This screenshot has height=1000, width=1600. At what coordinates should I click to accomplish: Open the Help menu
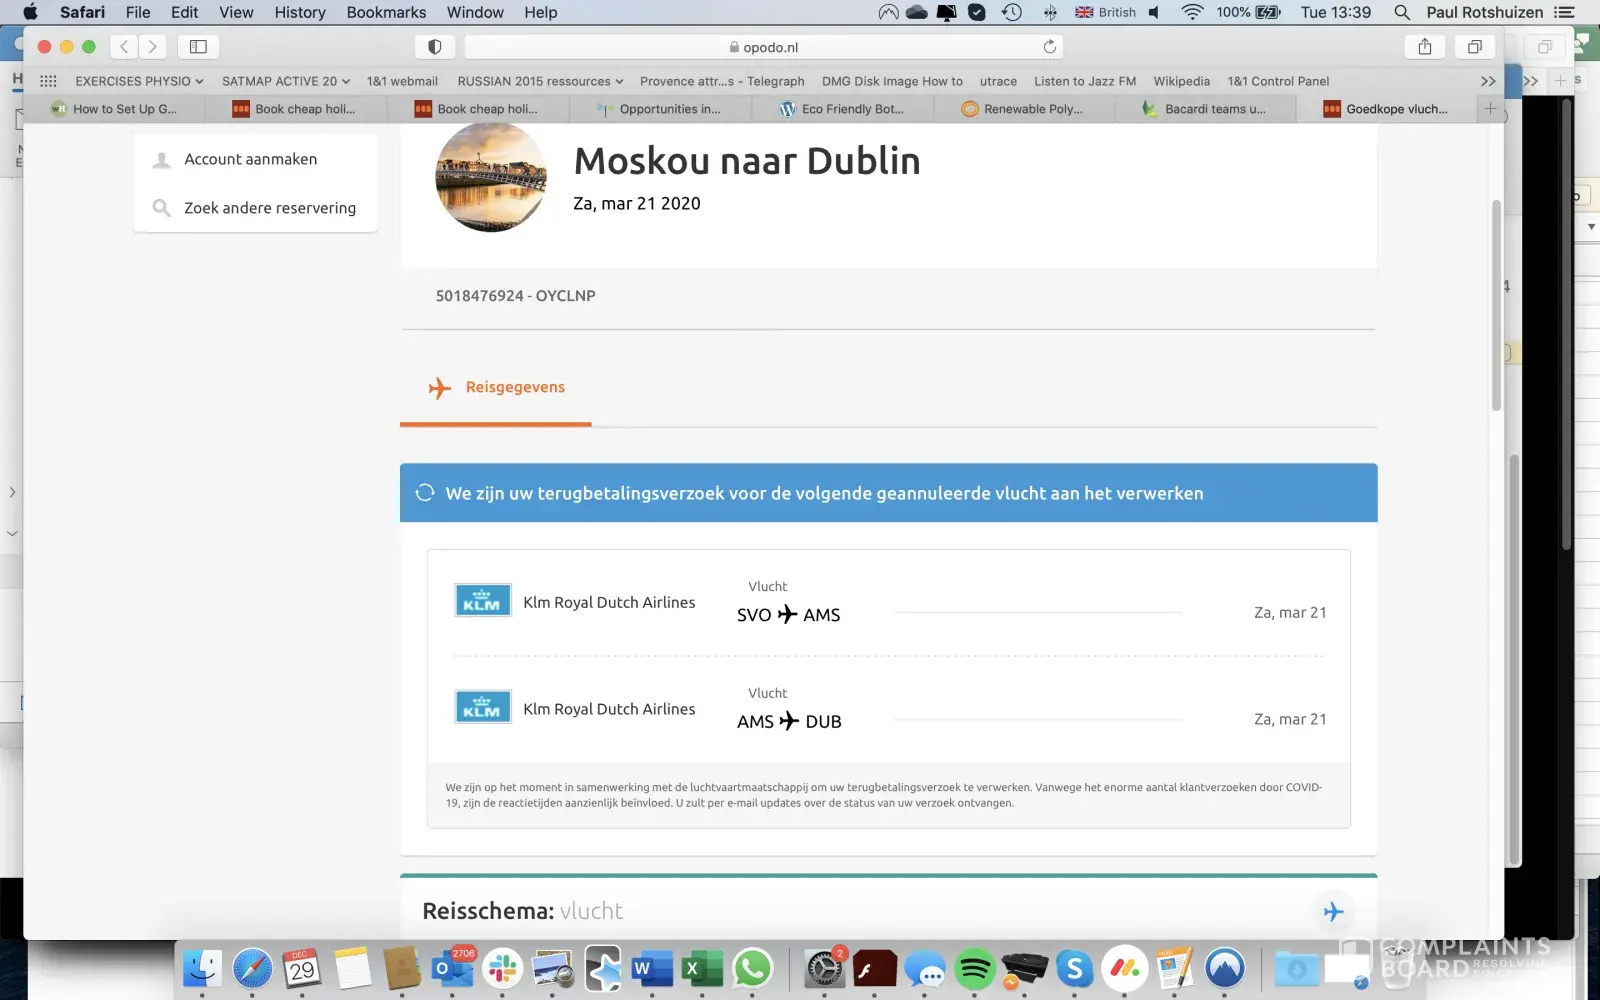click(x=541, y=12)
